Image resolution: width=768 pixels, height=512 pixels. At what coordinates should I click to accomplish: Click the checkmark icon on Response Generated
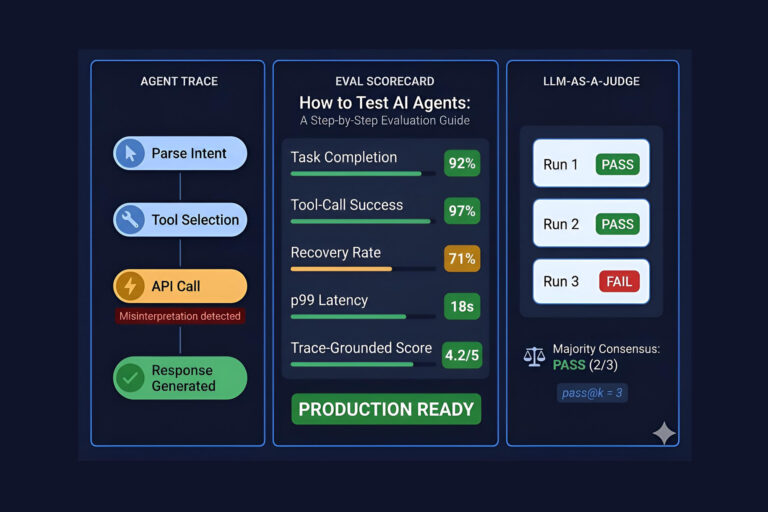click(x=130, y=378)
